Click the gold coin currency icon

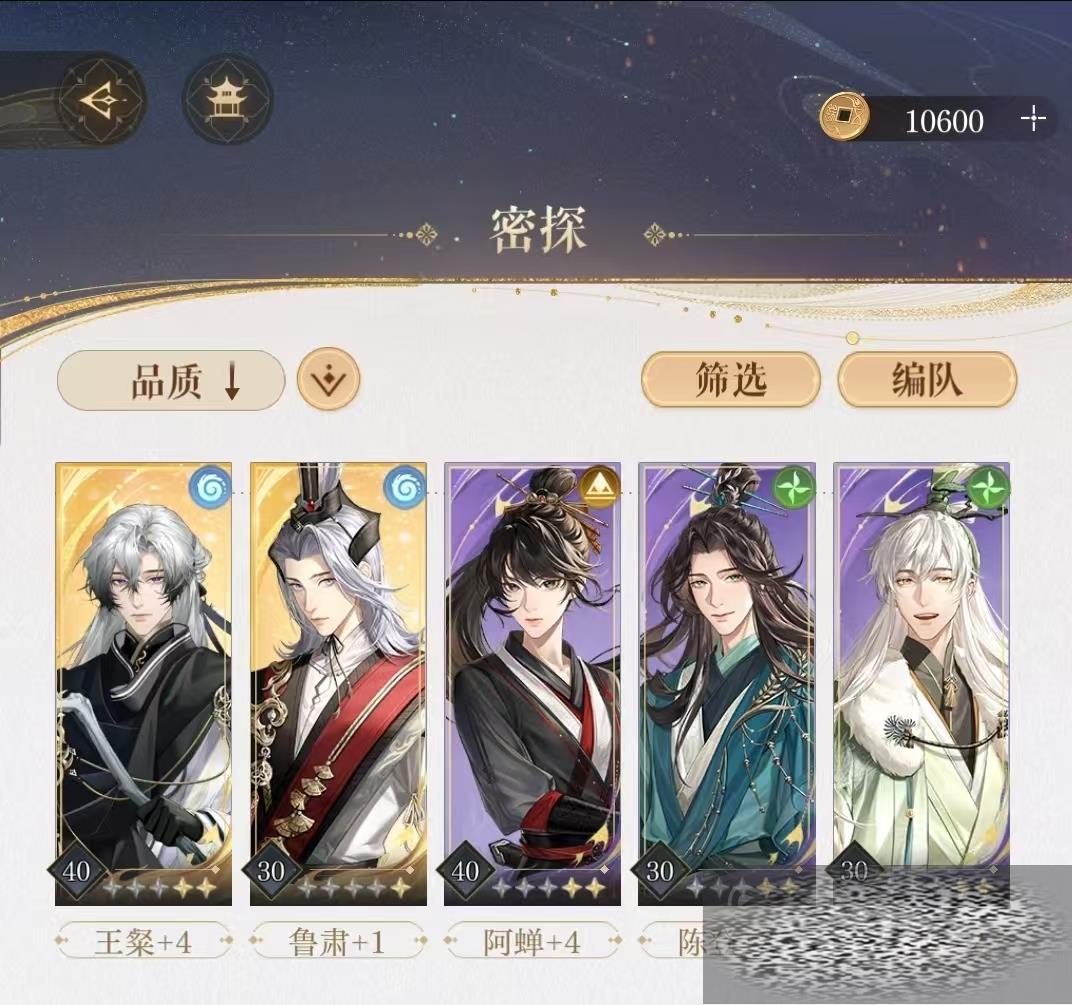(x=844, y=117)
